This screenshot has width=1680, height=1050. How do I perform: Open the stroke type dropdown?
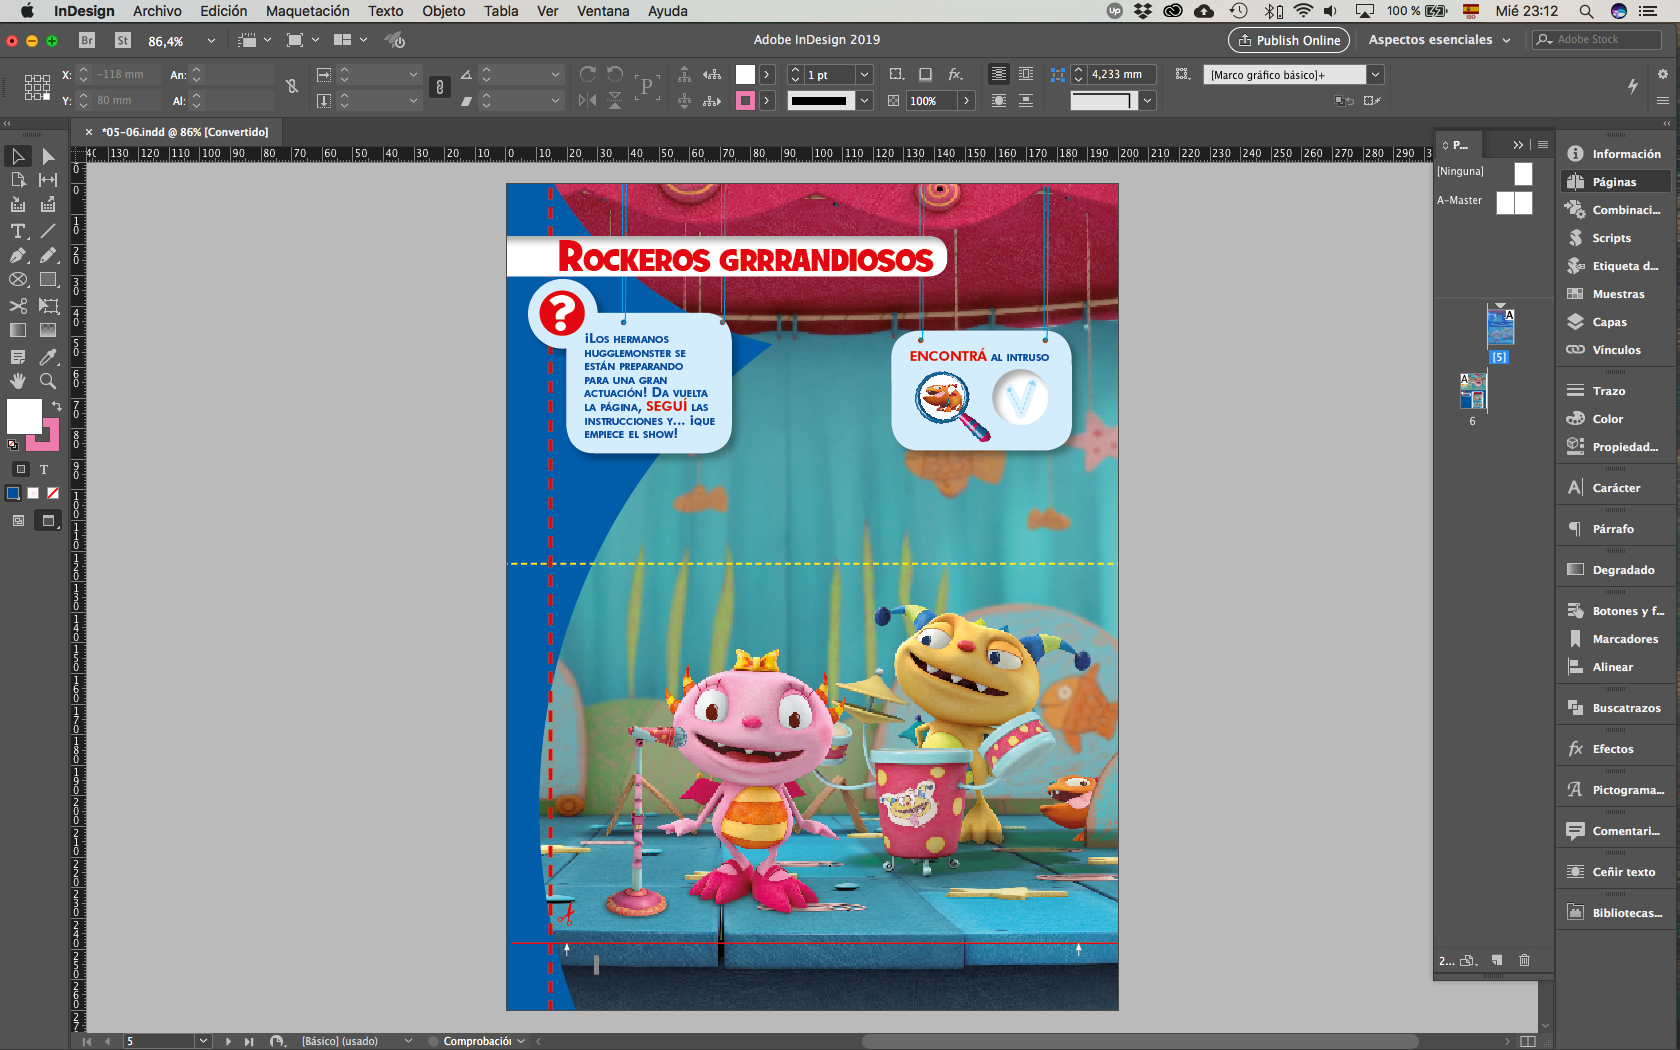[864, 101]
